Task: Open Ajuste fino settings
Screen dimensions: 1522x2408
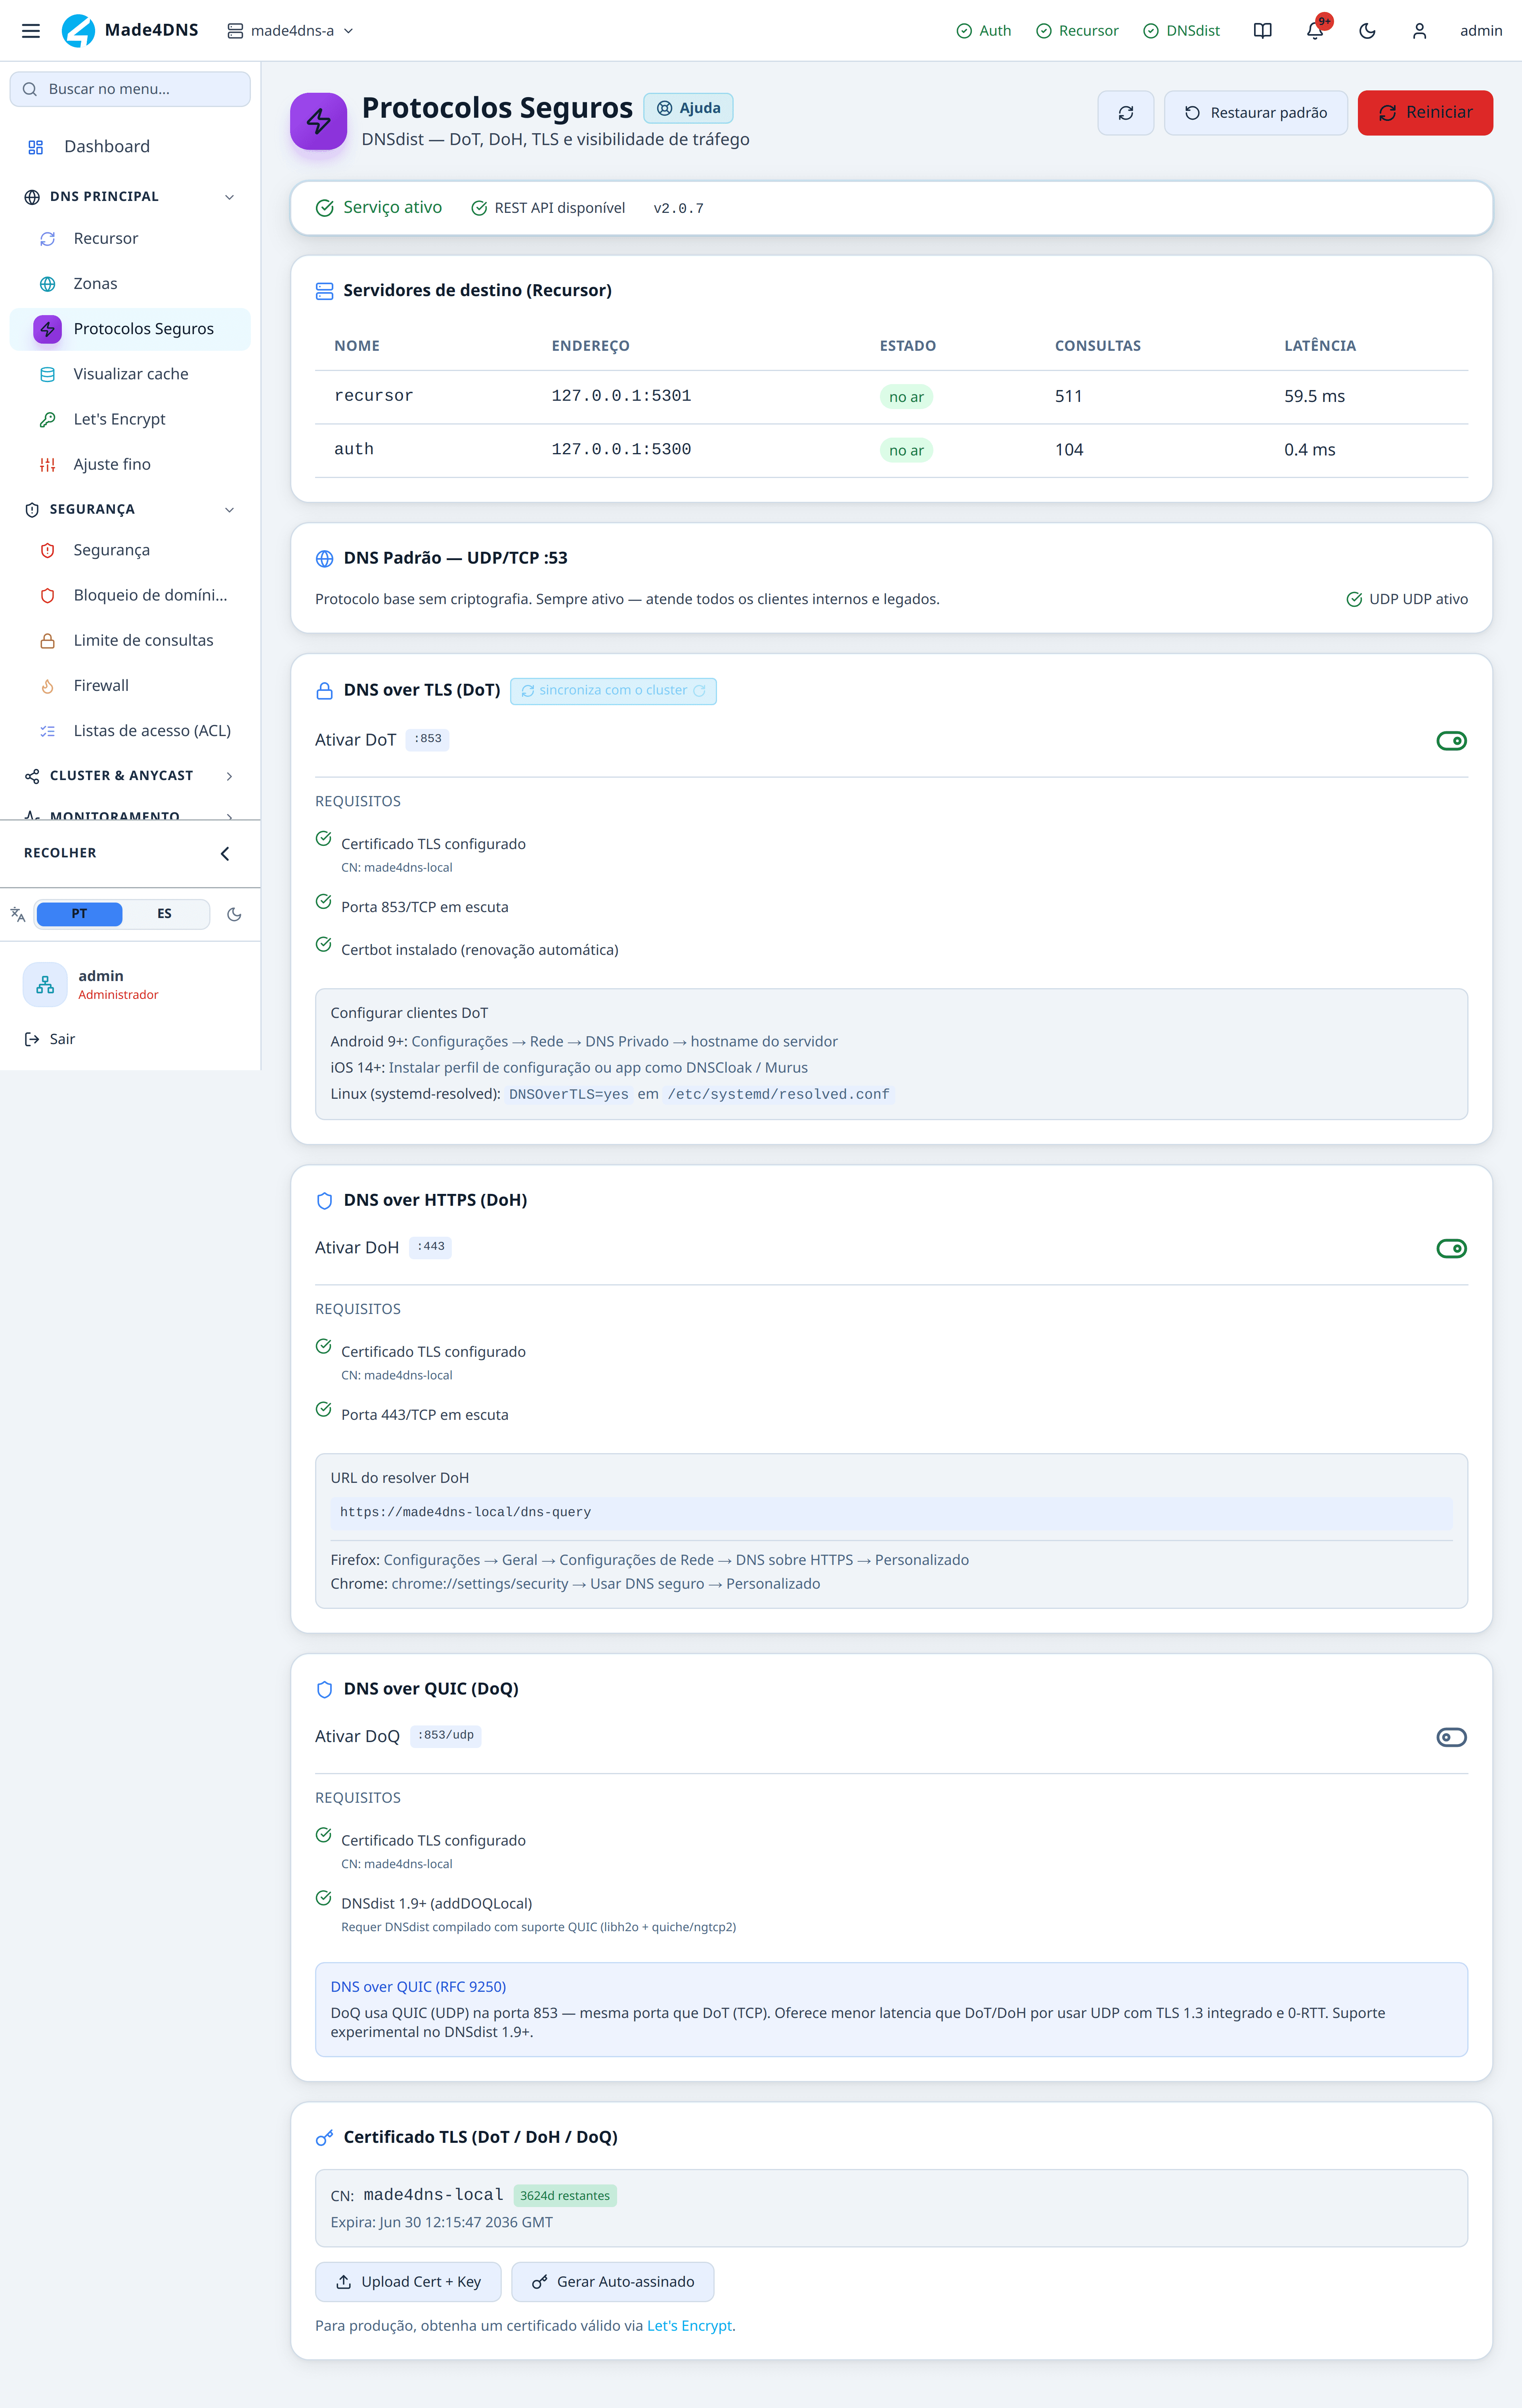Action: tap(130, 464)
